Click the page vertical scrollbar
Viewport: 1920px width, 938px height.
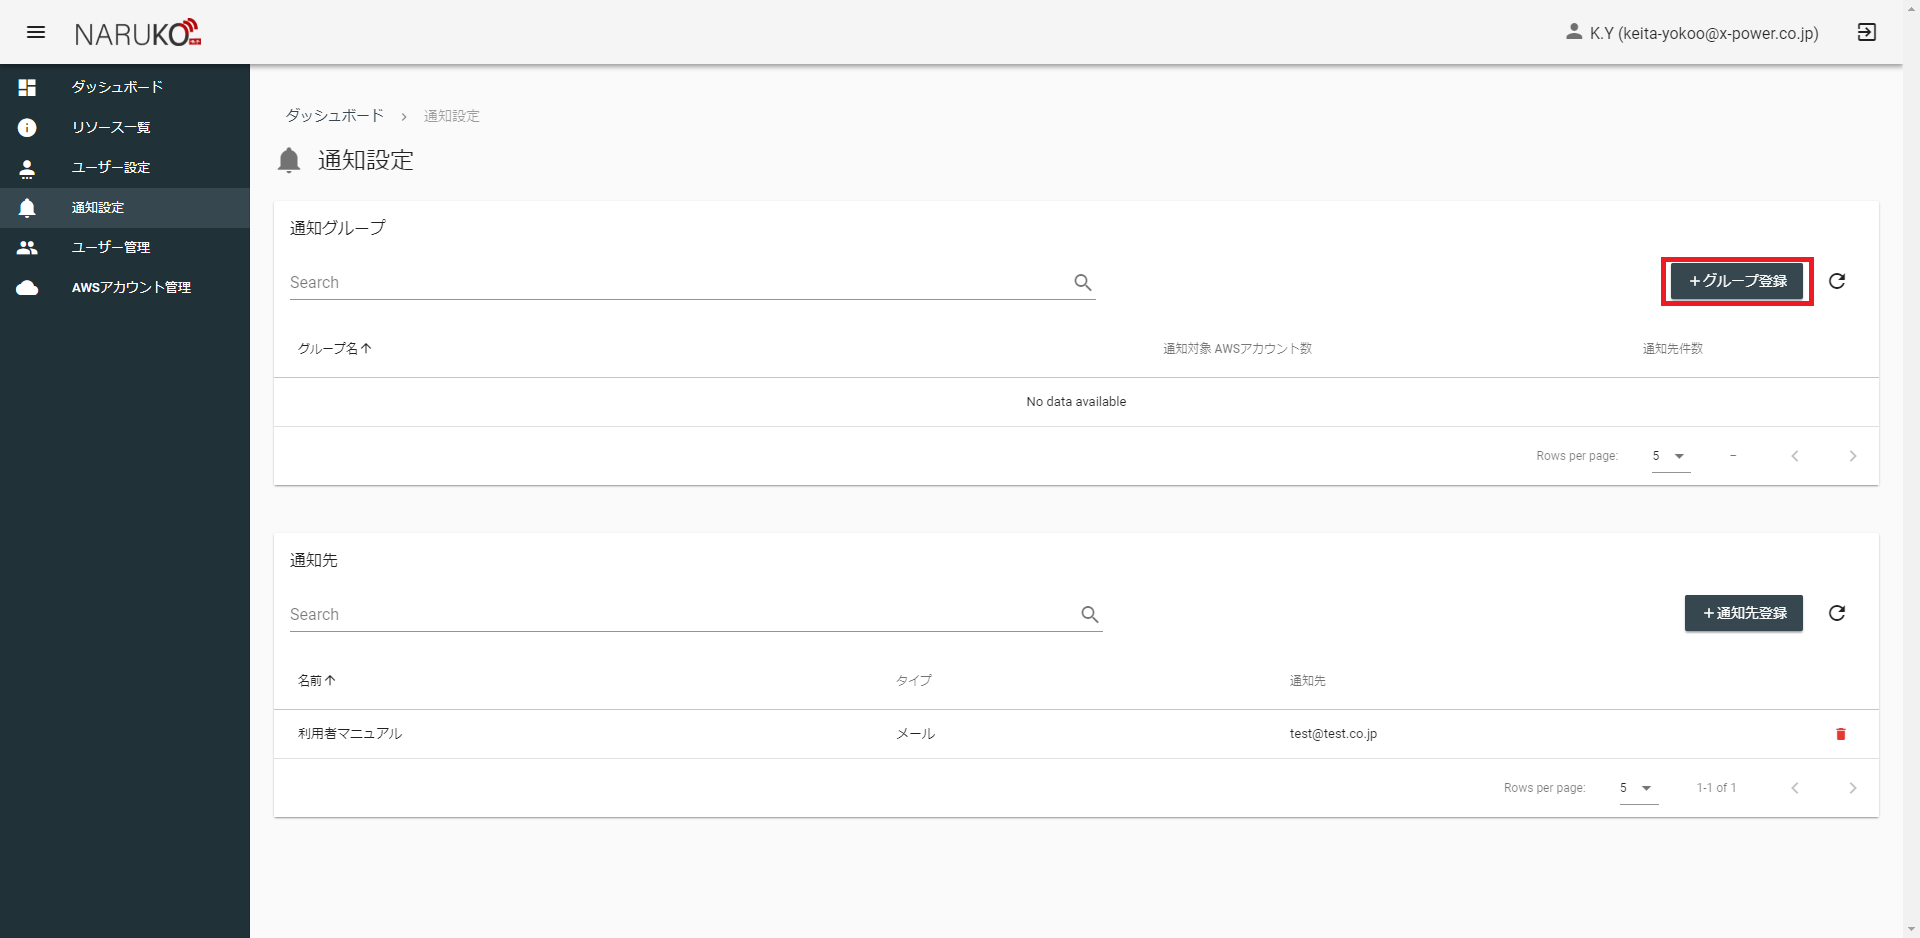1911,469
